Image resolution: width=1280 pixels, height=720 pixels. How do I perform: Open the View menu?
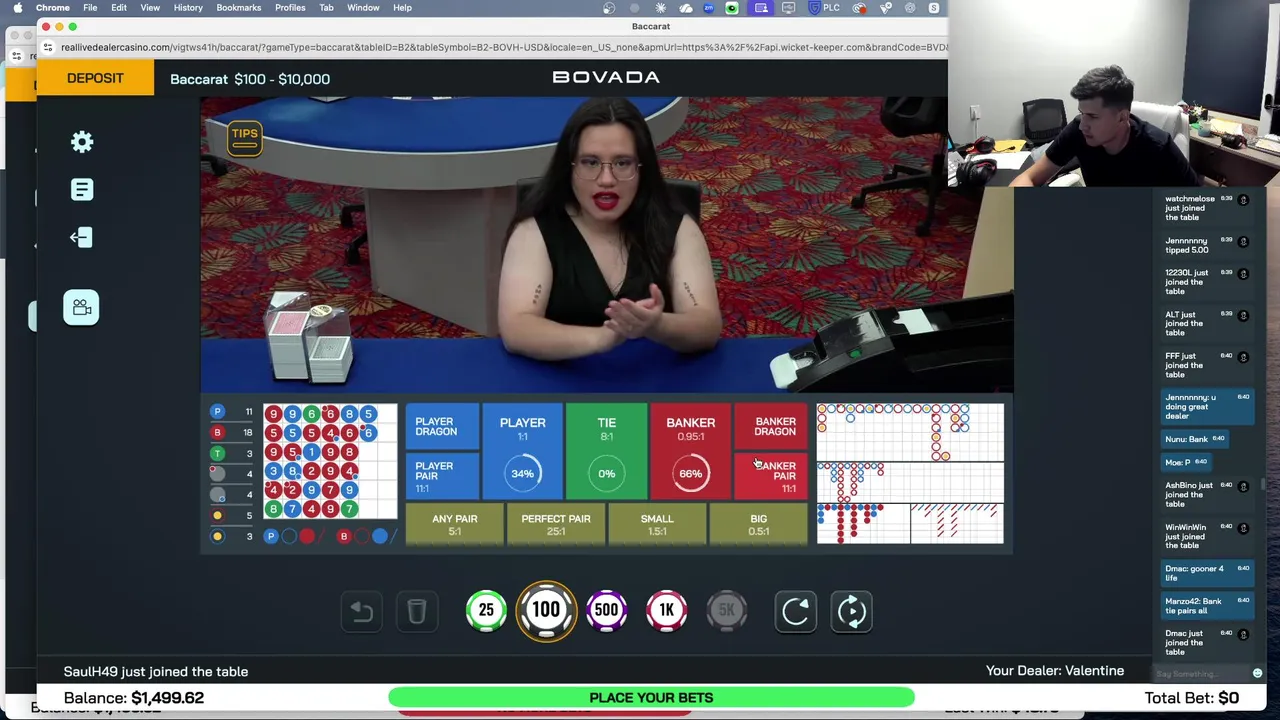(150, 8)
